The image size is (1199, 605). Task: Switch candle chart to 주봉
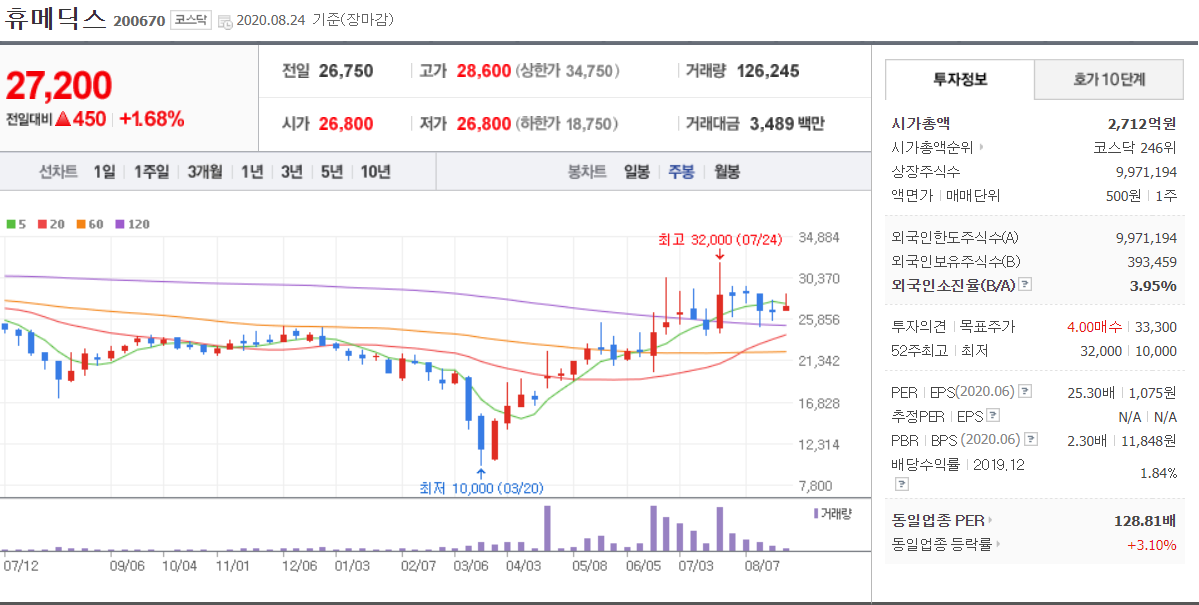[681, 172]
